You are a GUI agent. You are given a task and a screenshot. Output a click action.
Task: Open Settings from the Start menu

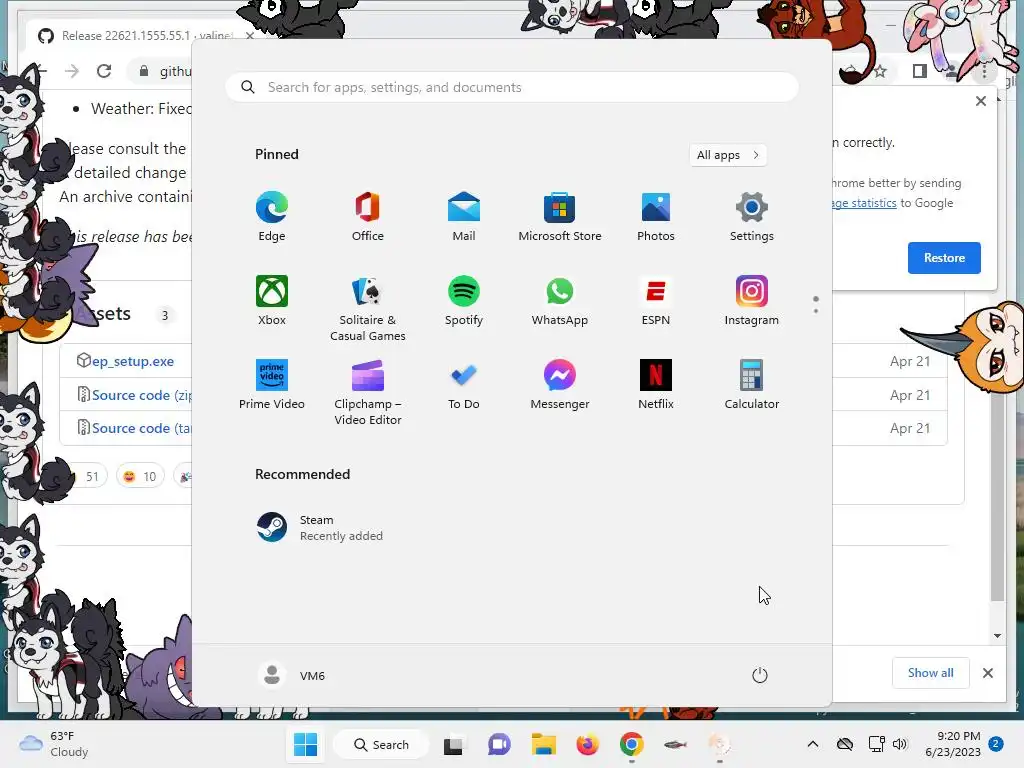tap(752, 217)
